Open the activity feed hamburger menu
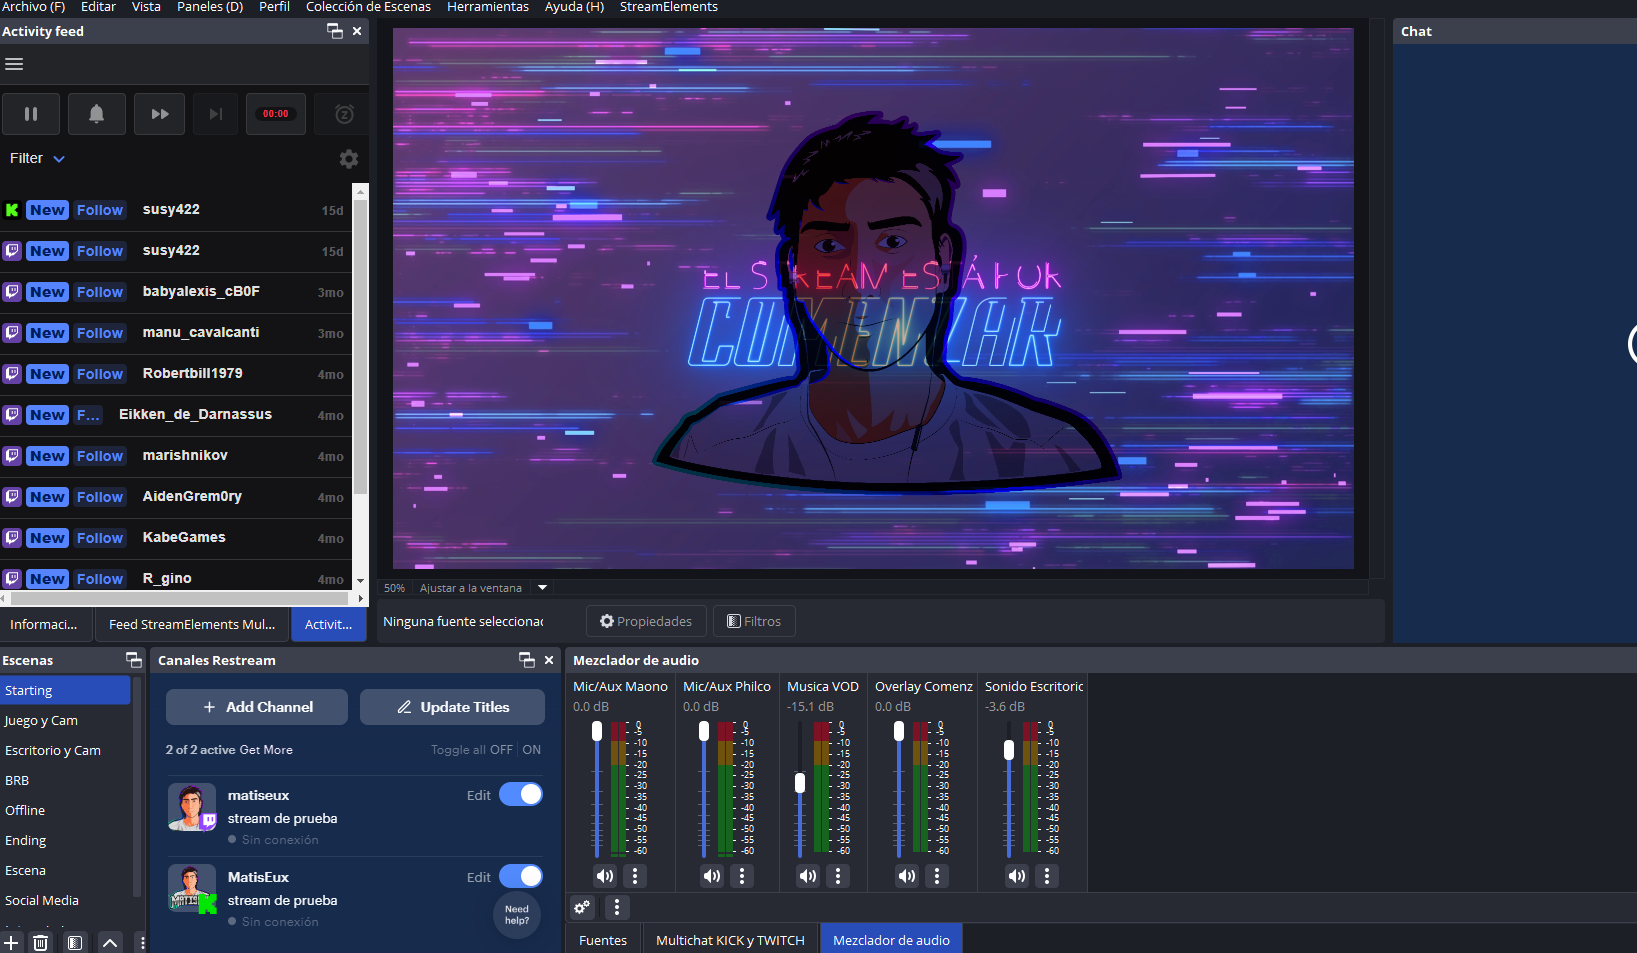1637x953 pixels. coord(14,64)
